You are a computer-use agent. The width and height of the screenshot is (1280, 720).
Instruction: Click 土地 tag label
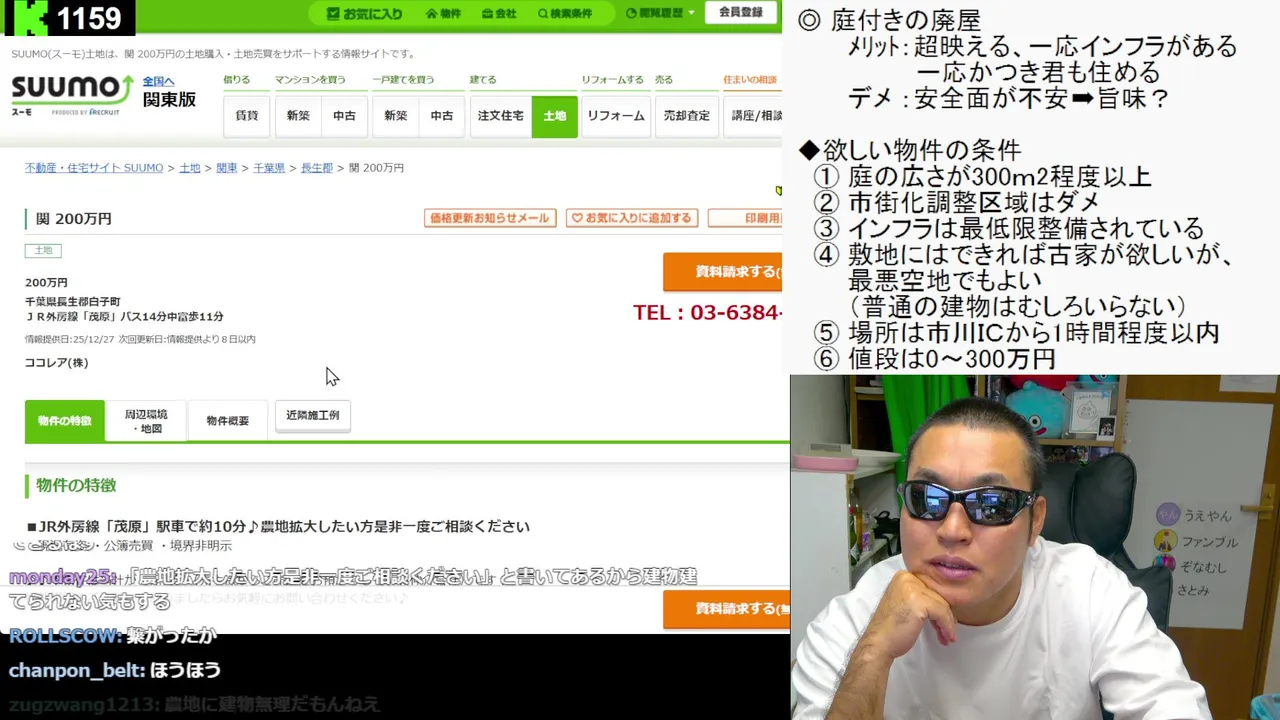coord(43,250)
